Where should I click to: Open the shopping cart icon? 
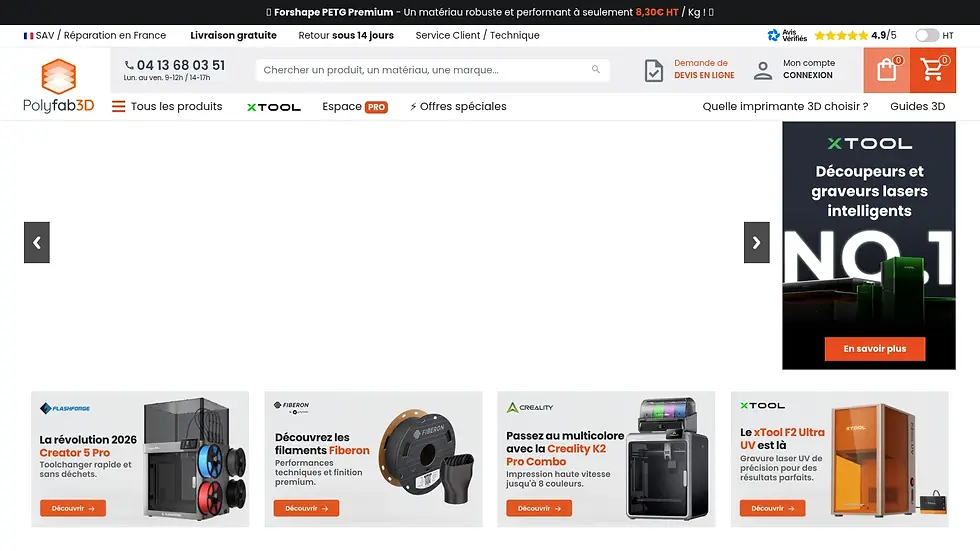click(932, 70)
